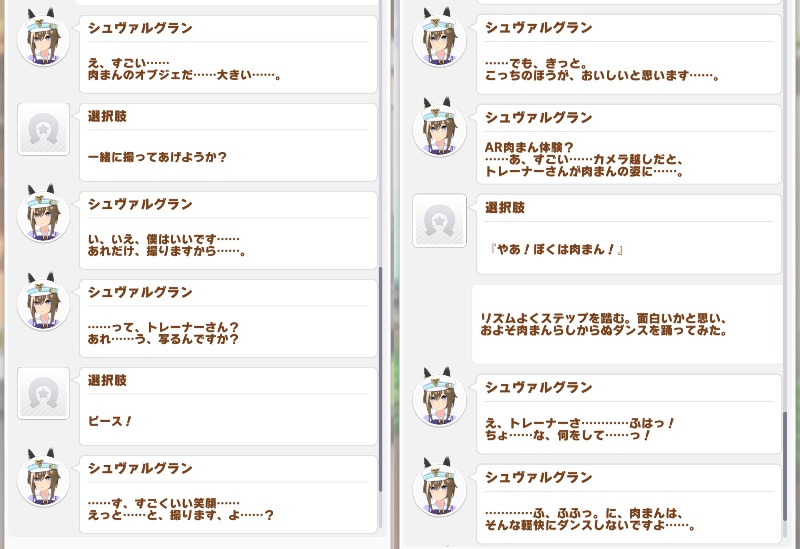Click the avatar beside 何をして……っ！ message
This screenshot has width=800, height=549.
439,397
